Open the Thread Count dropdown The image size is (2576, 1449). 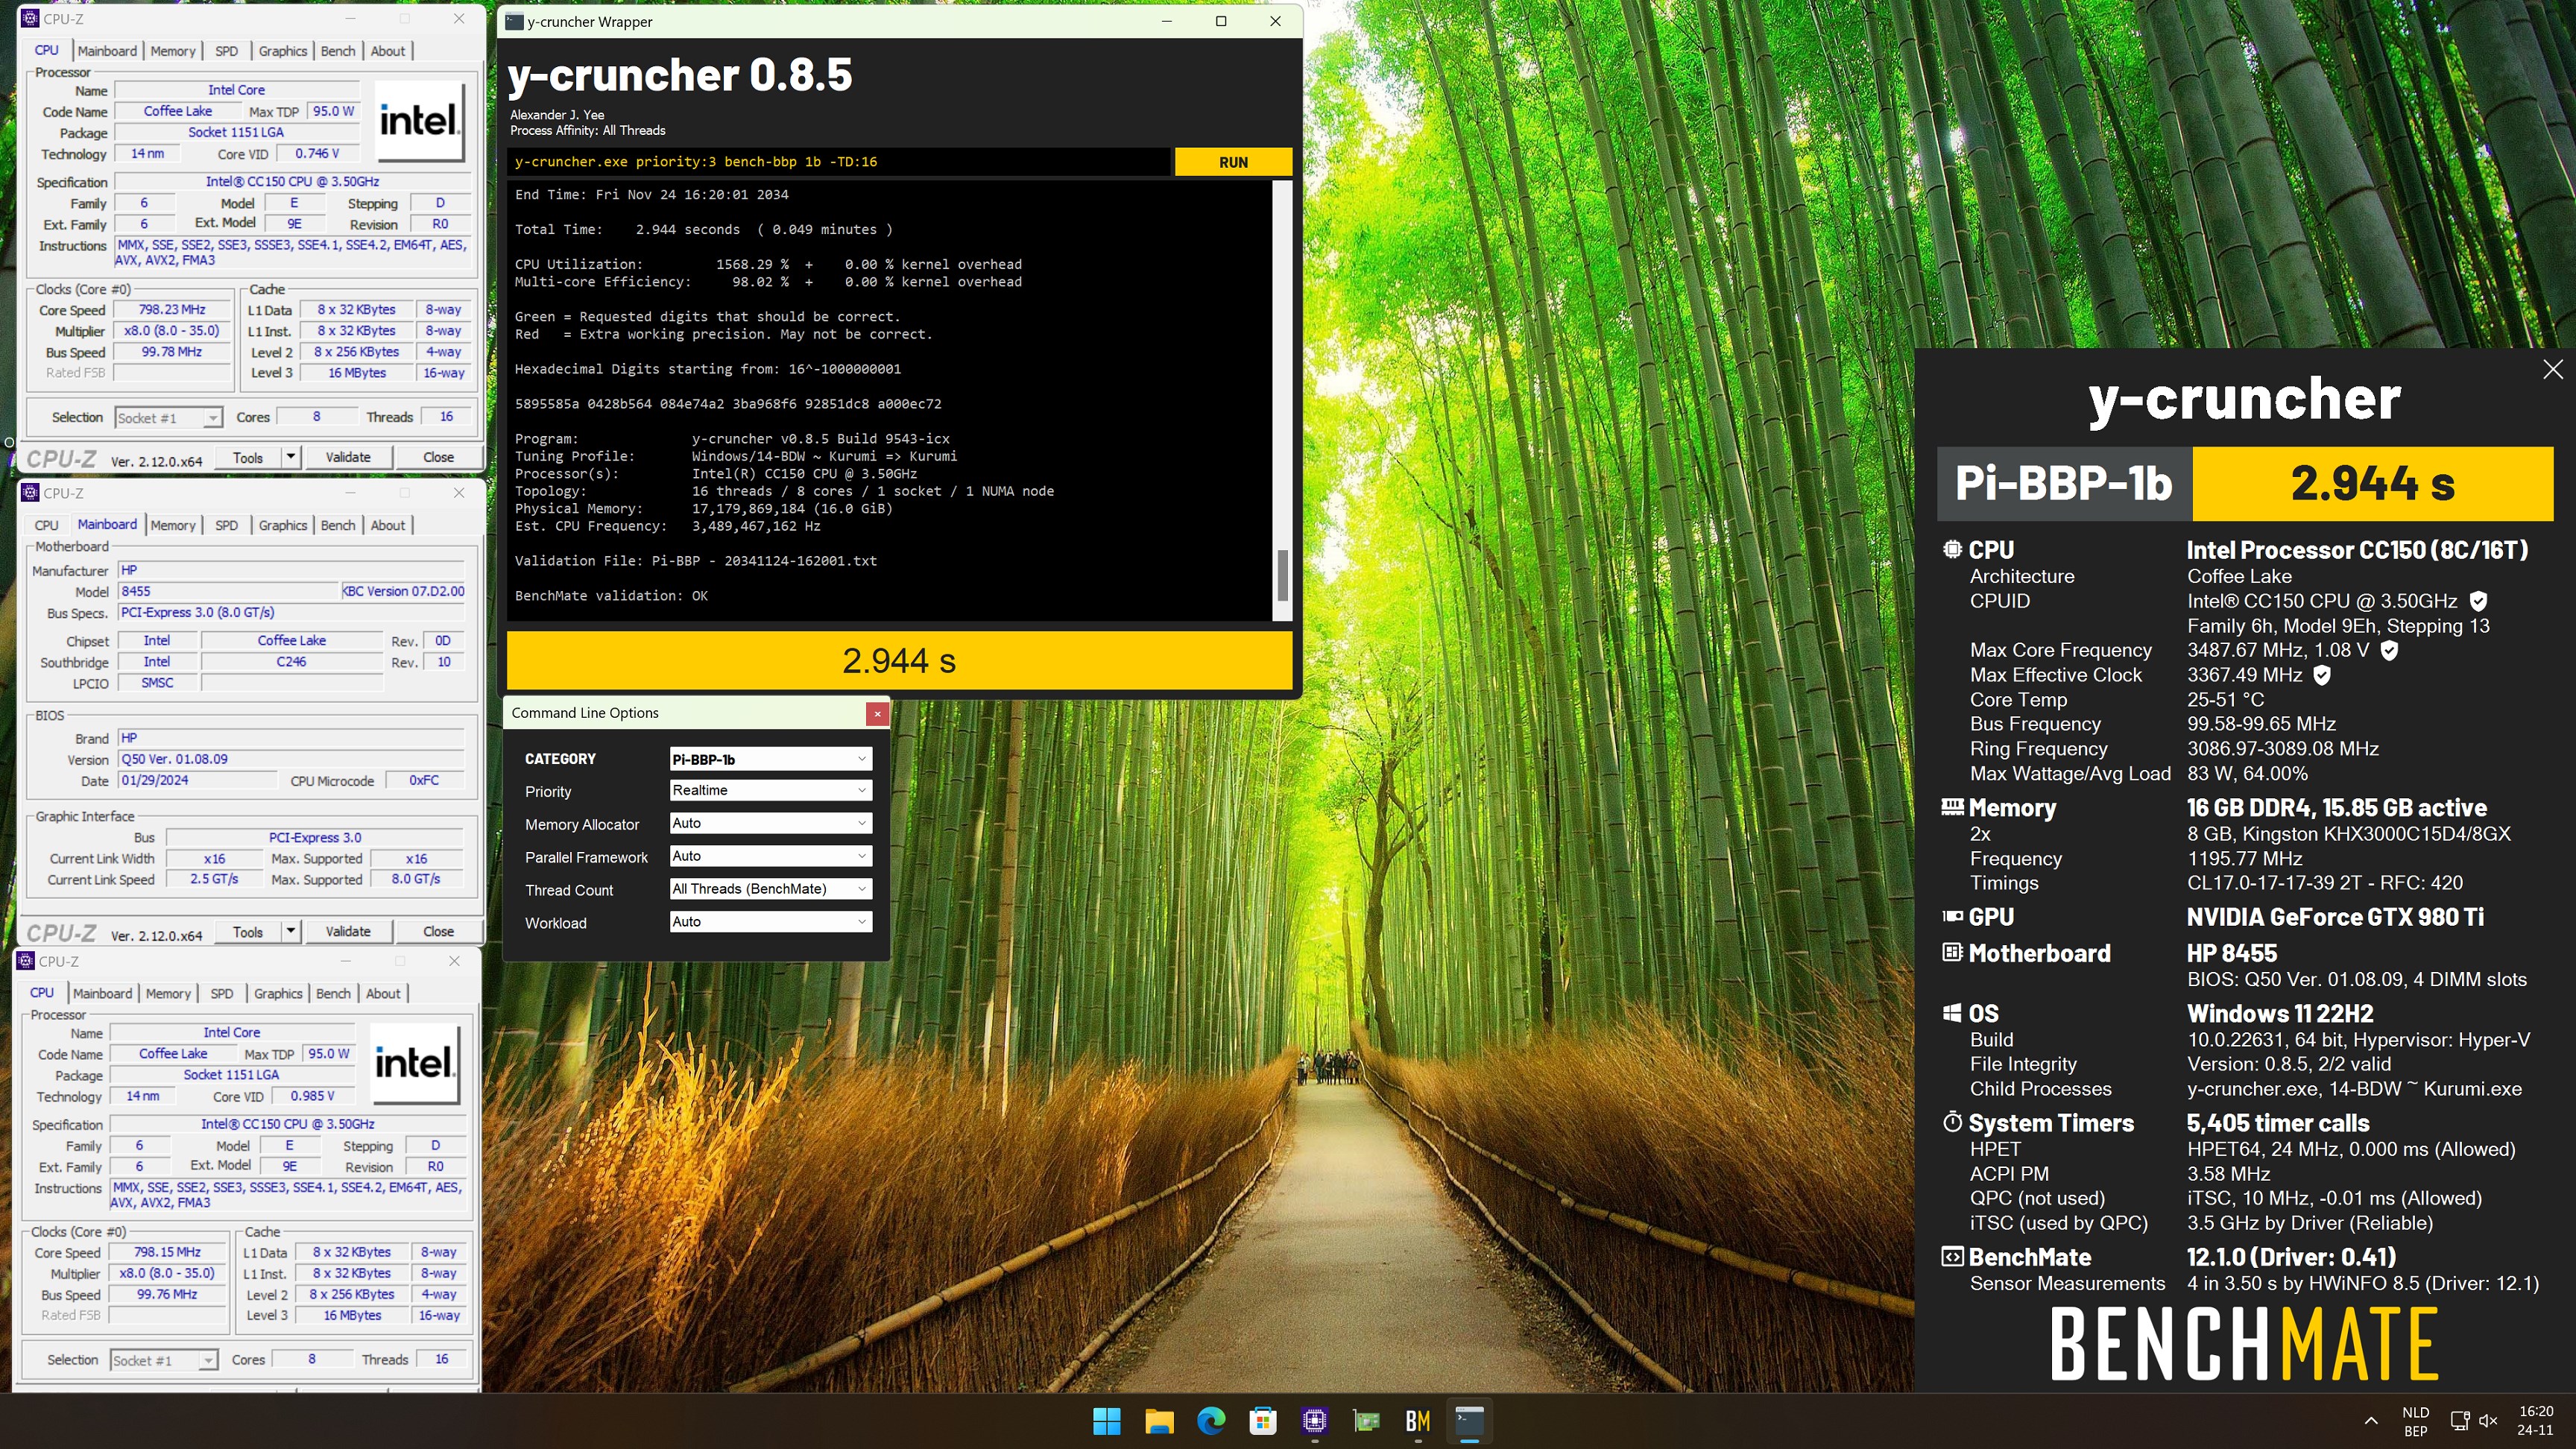point(770,889)
